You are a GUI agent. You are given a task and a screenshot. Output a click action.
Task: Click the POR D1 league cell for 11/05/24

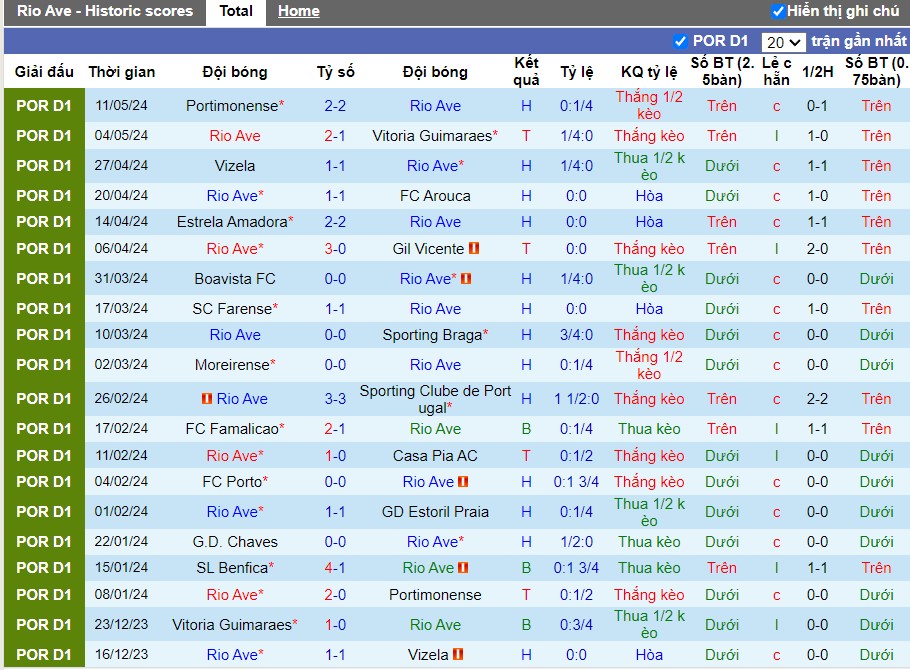[44, 106]
